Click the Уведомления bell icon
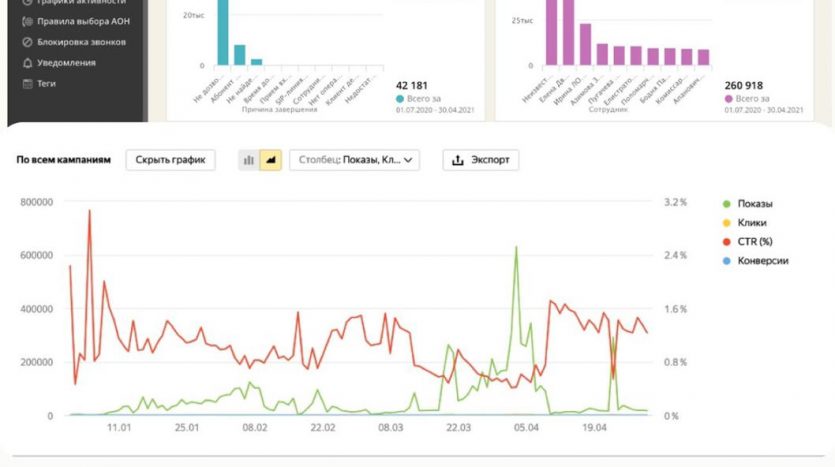The width and height of the screenshot is (835, 467). 26,62
